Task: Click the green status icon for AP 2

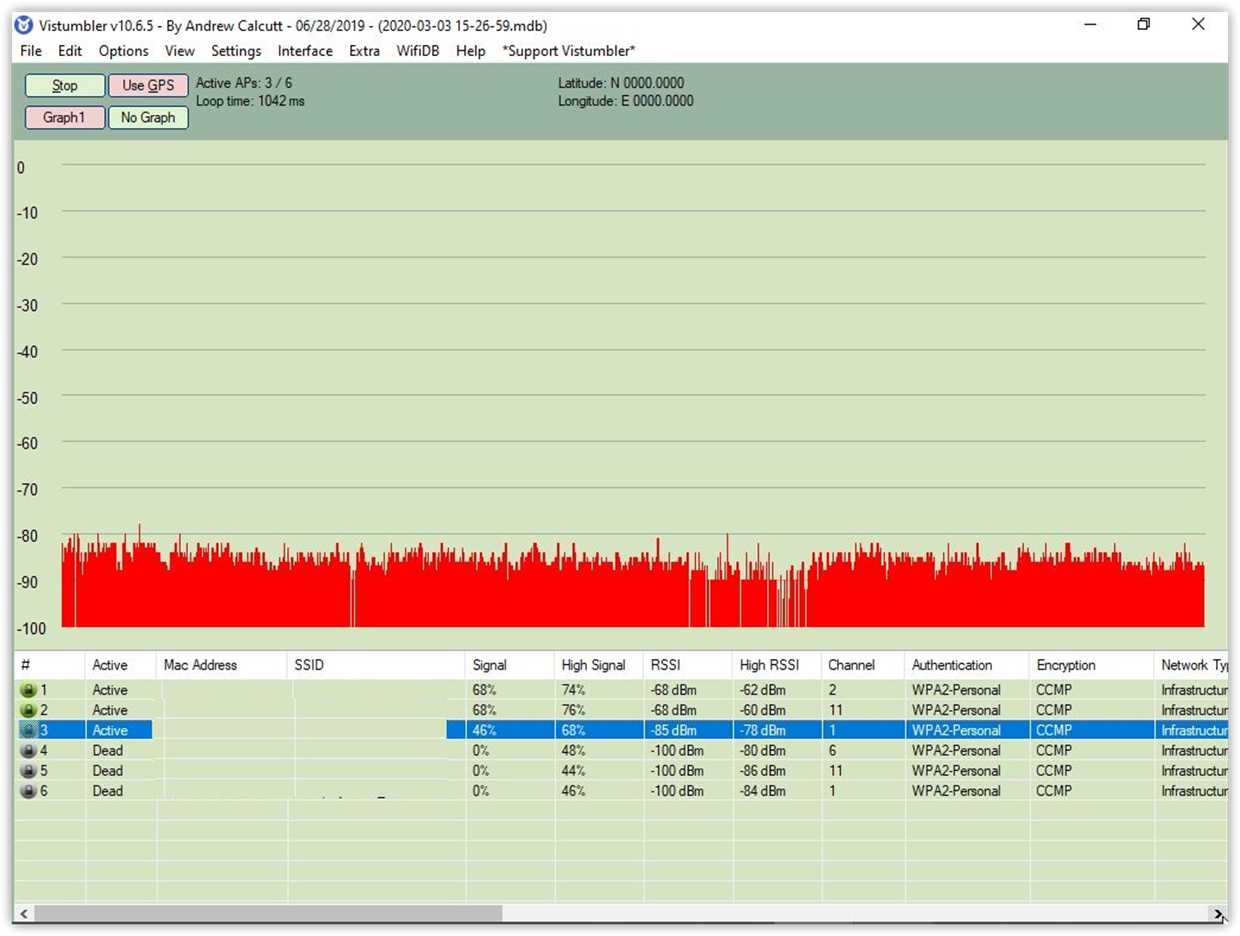Action: coord(28,710)
